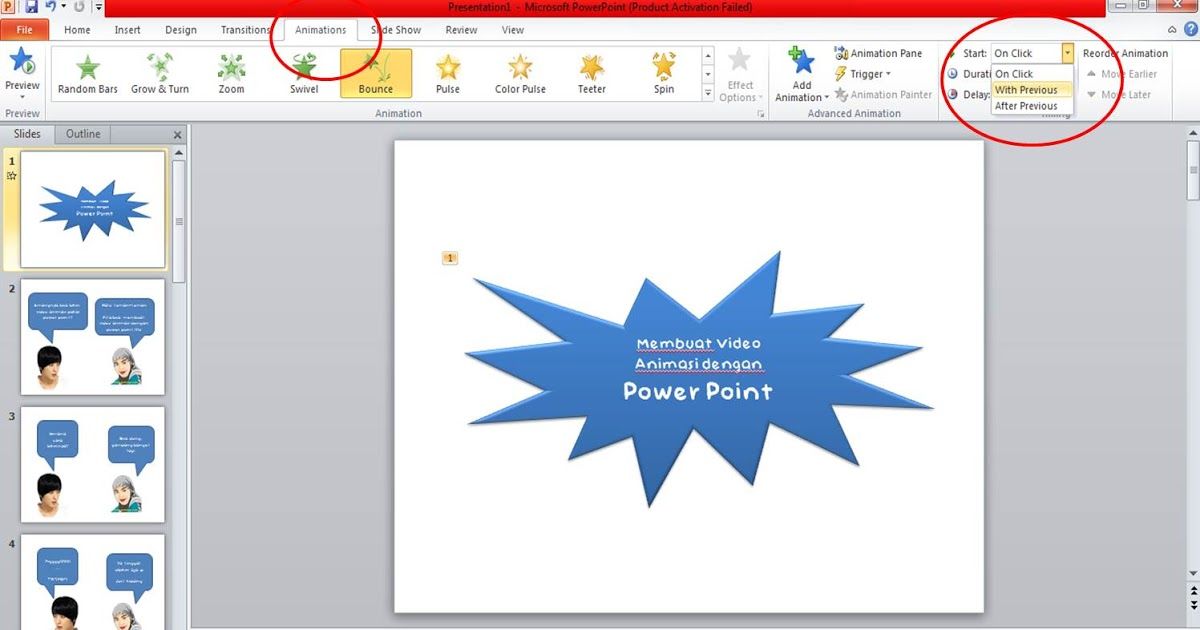Apply the Swivel animation
This screenshot has height=630, width=1200.
304,73
